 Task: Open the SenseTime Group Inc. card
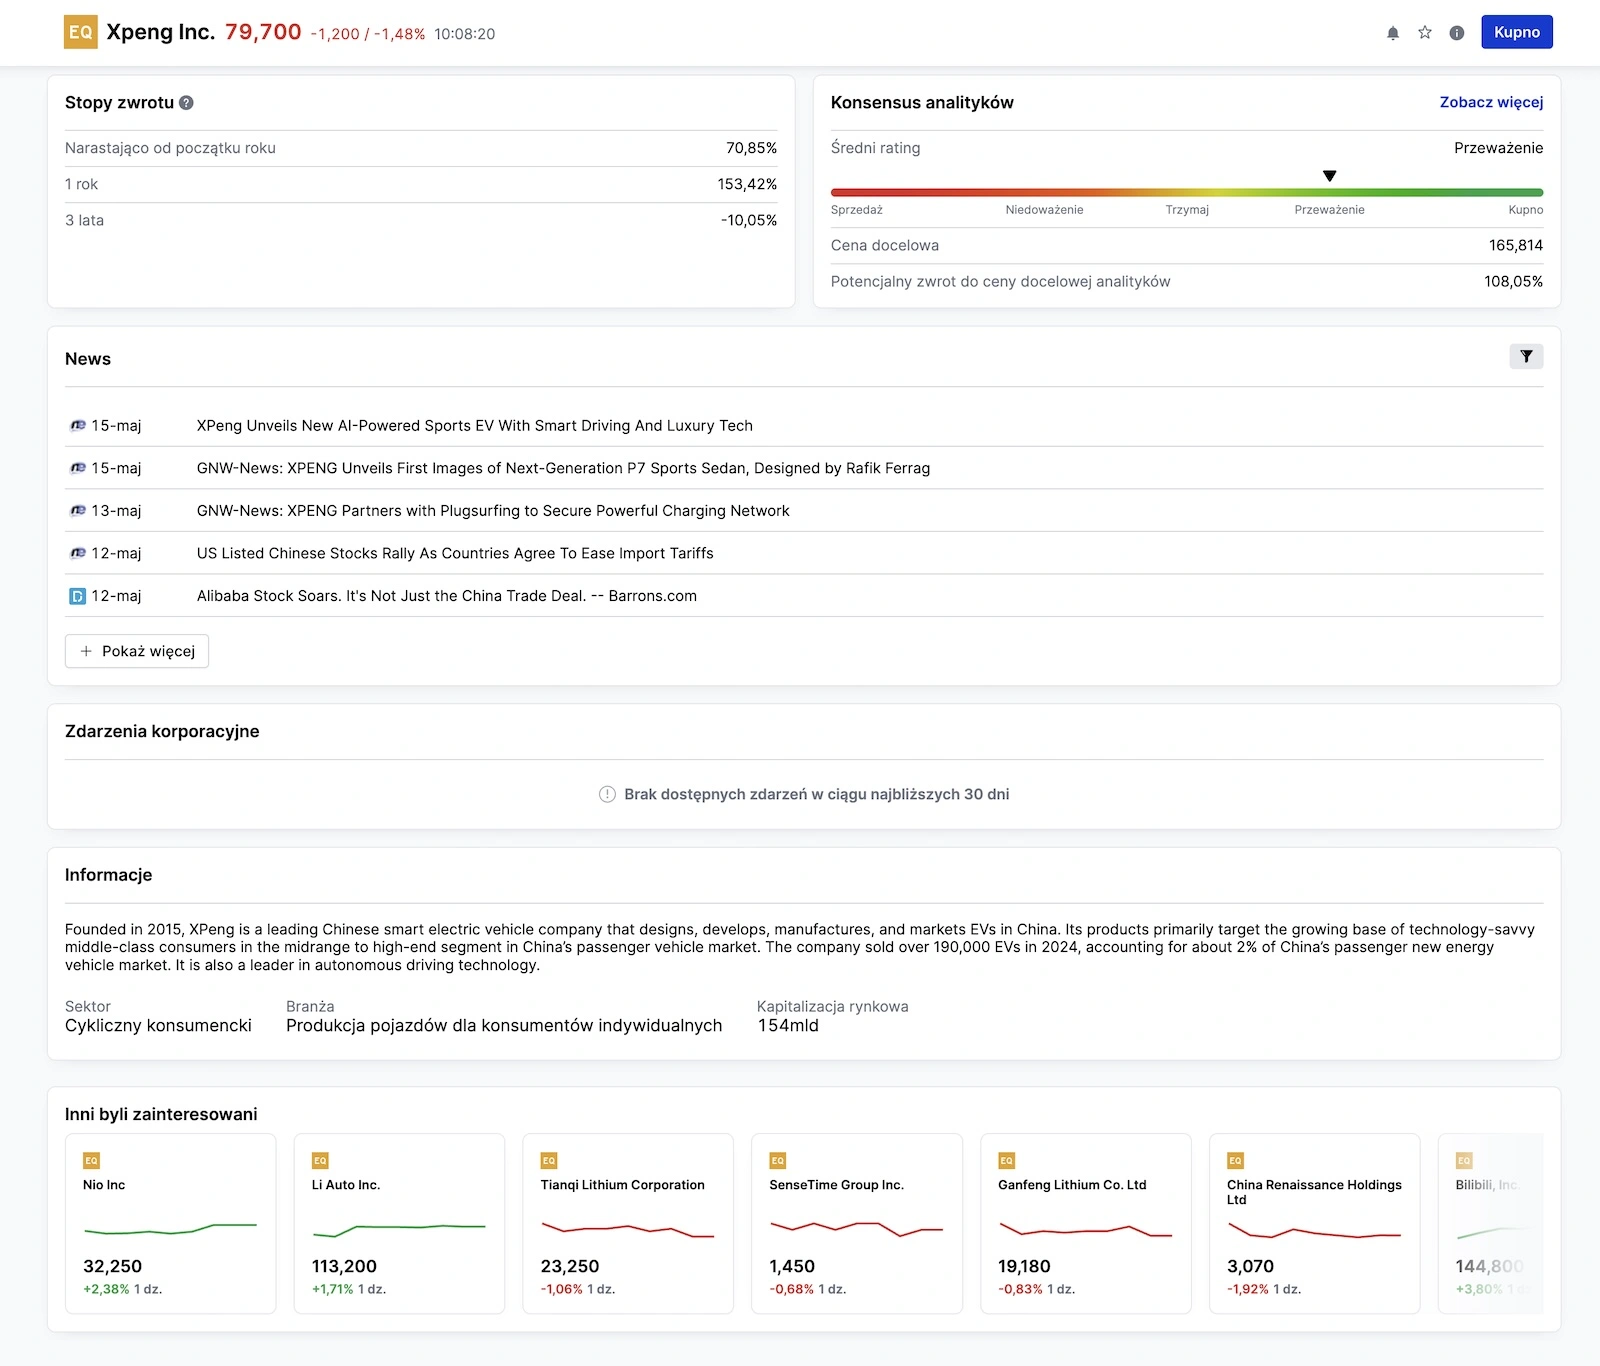856,1223
